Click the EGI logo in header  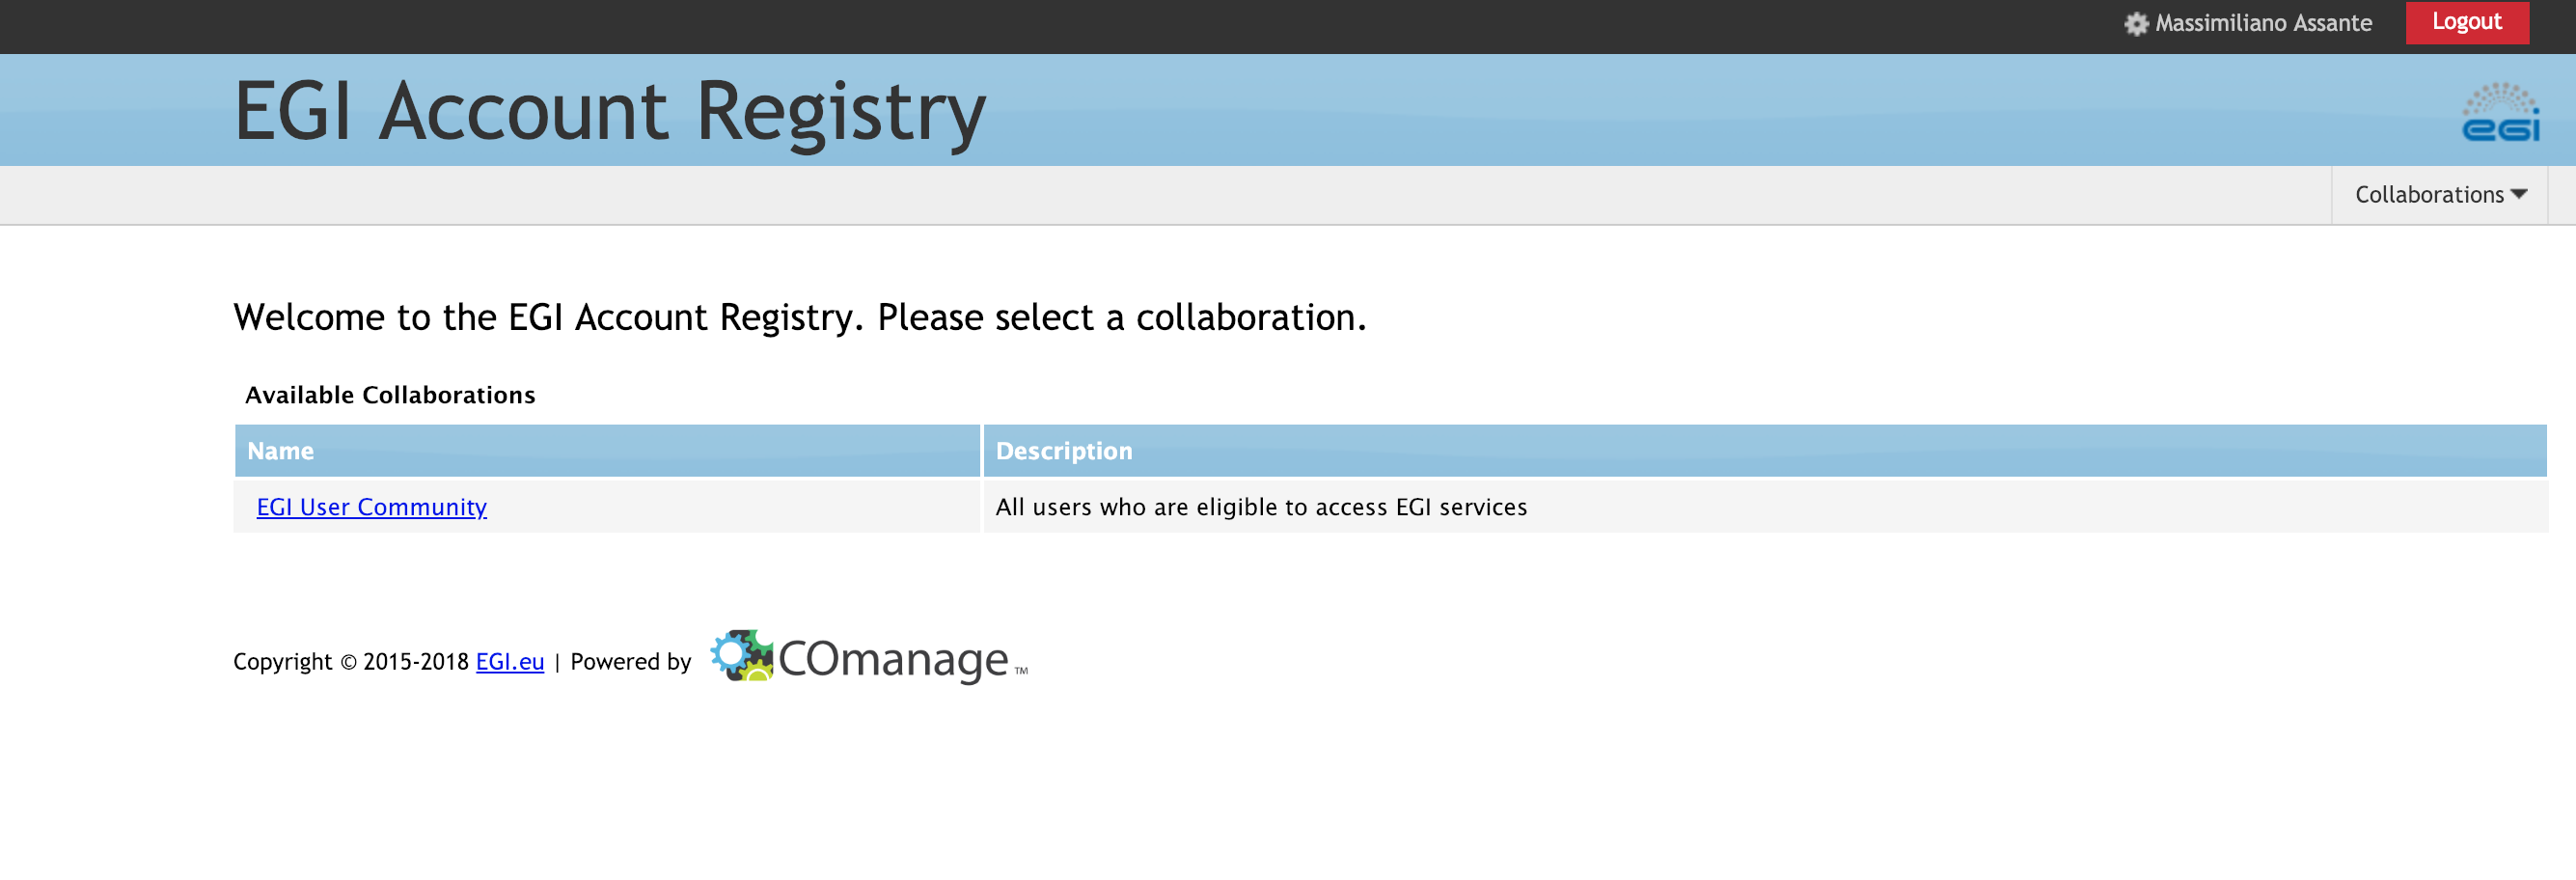coord(2500,112)
